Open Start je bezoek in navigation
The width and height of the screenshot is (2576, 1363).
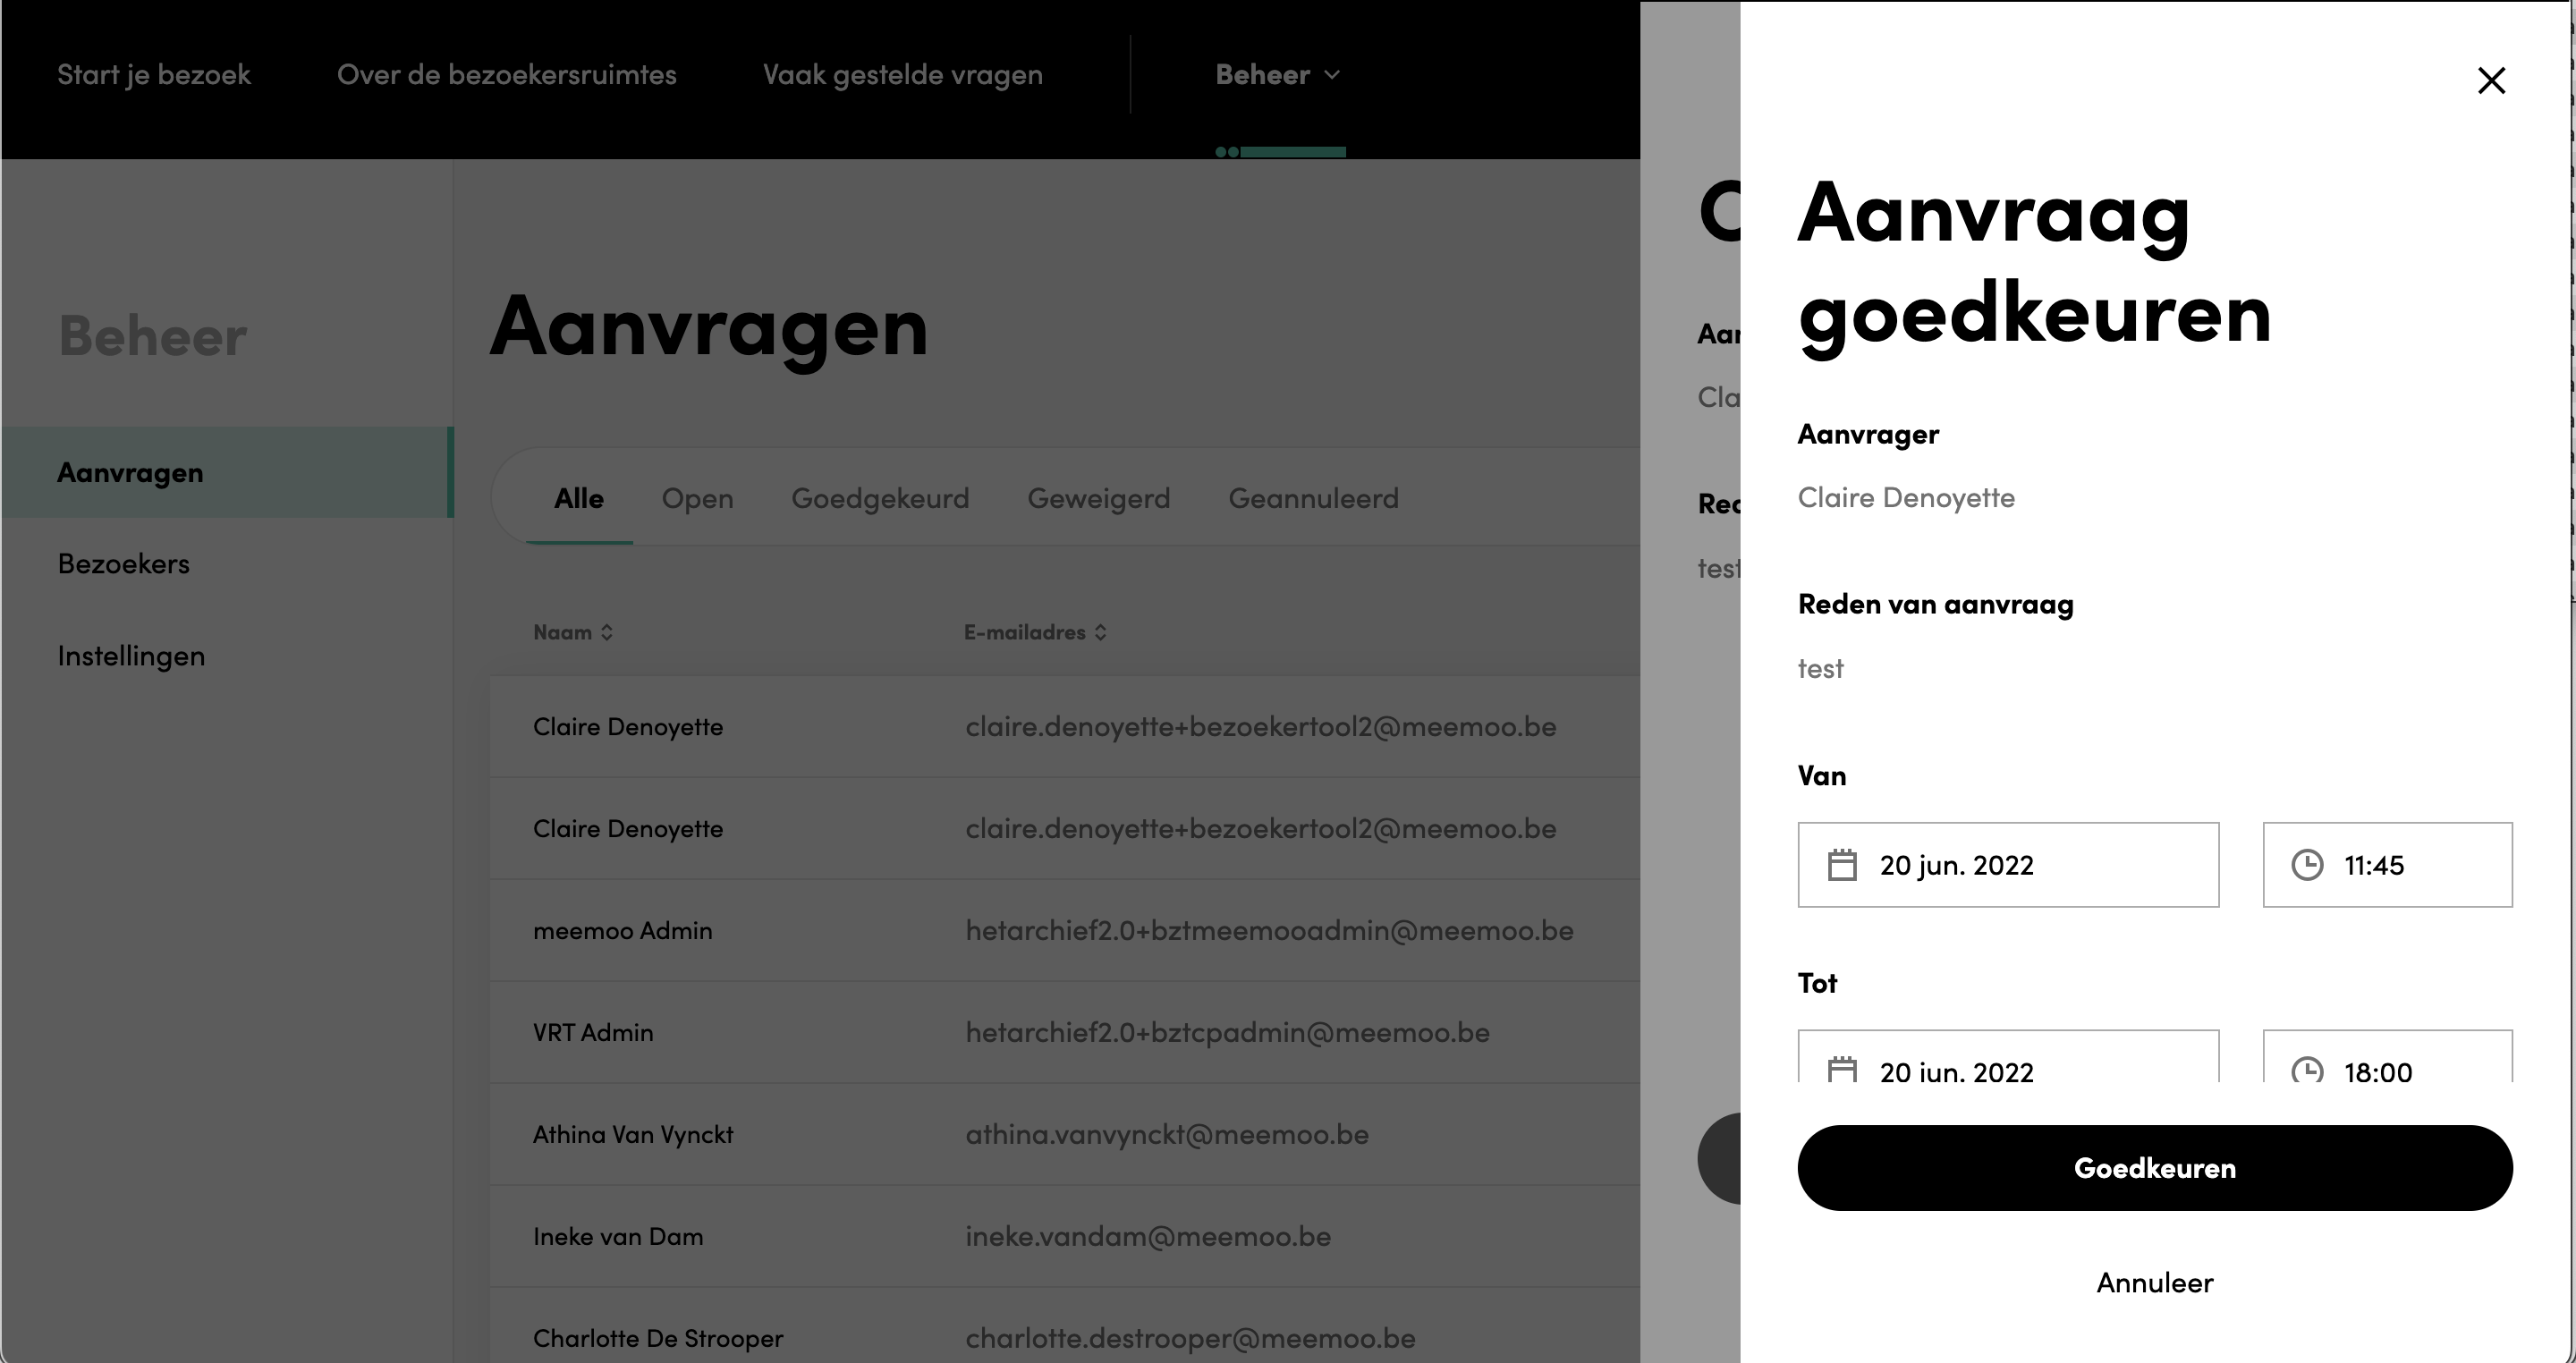click(x=154, y=75)
